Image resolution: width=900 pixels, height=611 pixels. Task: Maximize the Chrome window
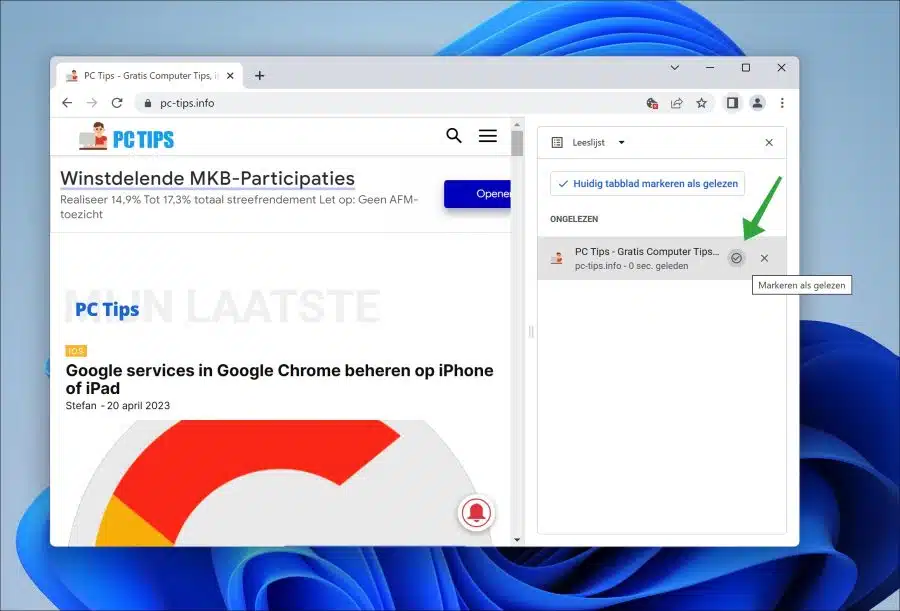(x=746, y=68)
